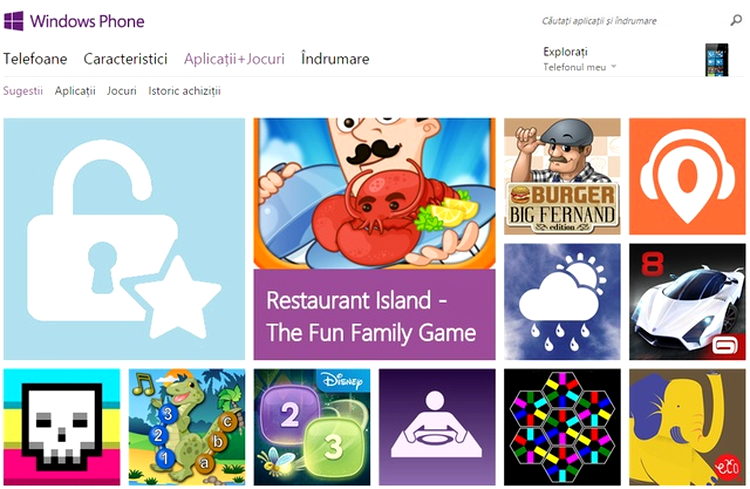Switch to the Jocuri sub-tab
The image size is (750, 489).
pyautogui.click(x=121, y=91)
